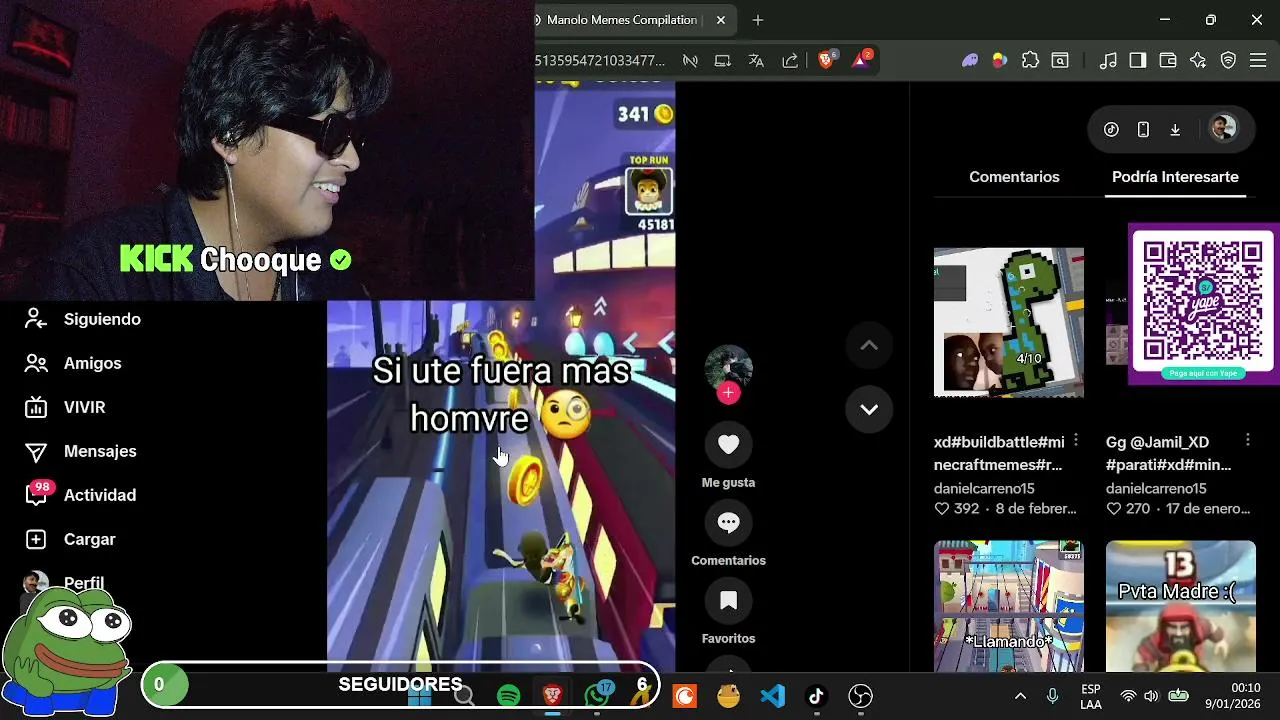Click the cast-to-device icon in address bar
1280x720 pixels.
coord(723,61)
